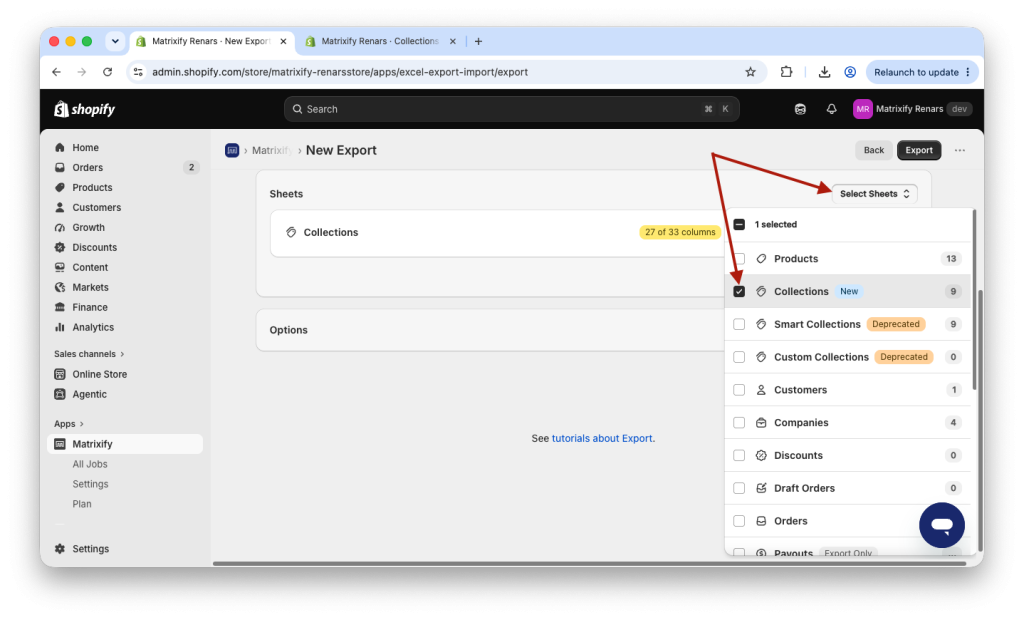Open the Home sidebar item
1024x620 pixels.
(x=85, y=148)
